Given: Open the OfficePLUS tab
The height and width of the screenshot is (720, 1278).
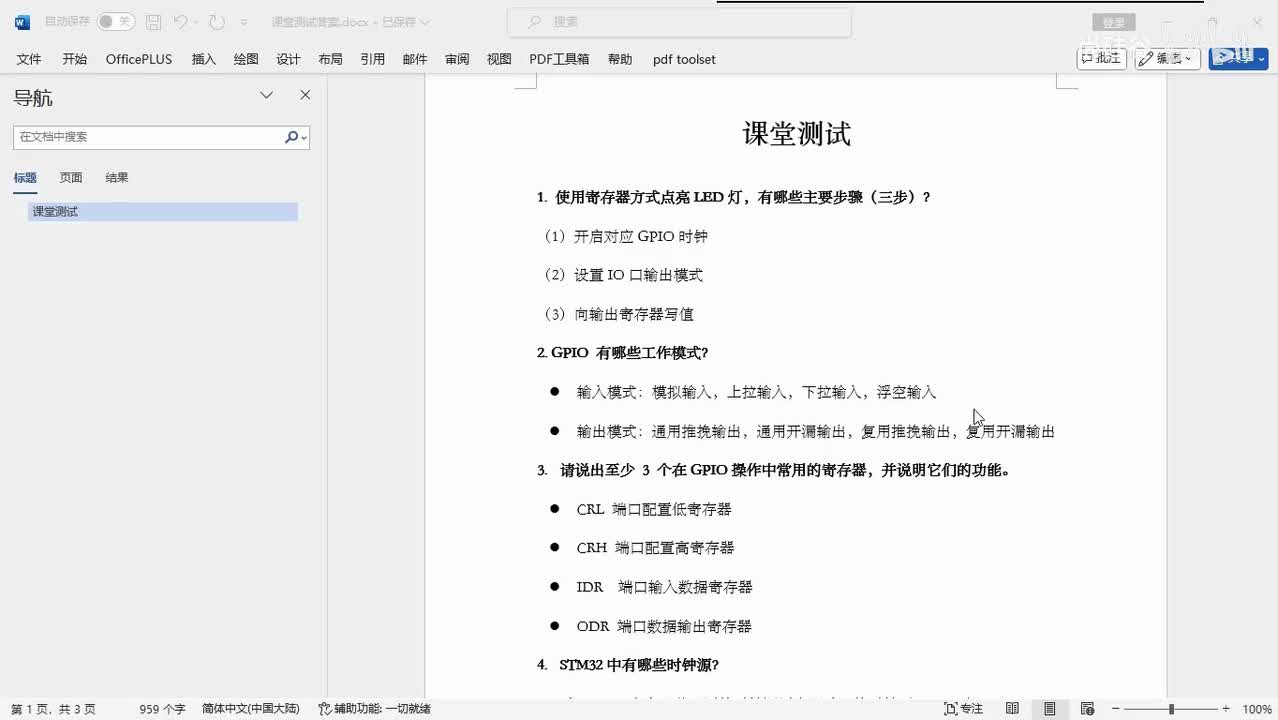Looking at the screenshot, I should pos(139,59).
